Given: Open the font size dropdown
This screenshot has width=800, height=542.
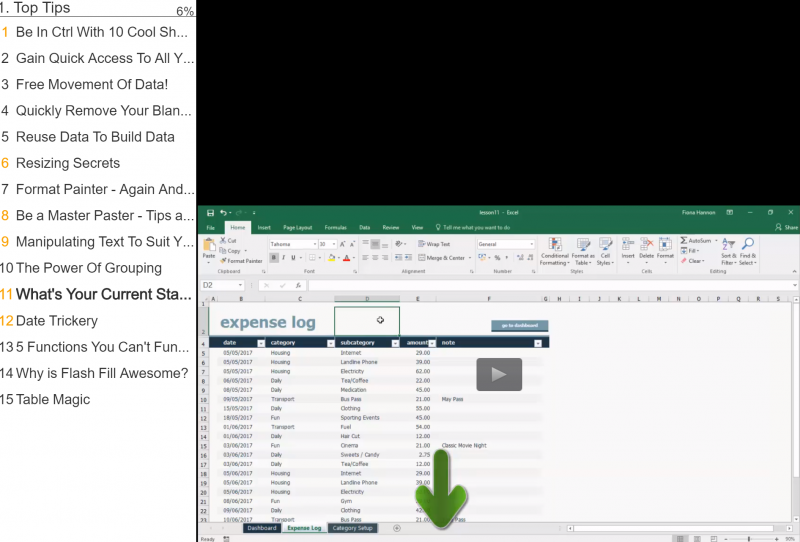Looking at the screenshot, I should [x=334, y=244].
